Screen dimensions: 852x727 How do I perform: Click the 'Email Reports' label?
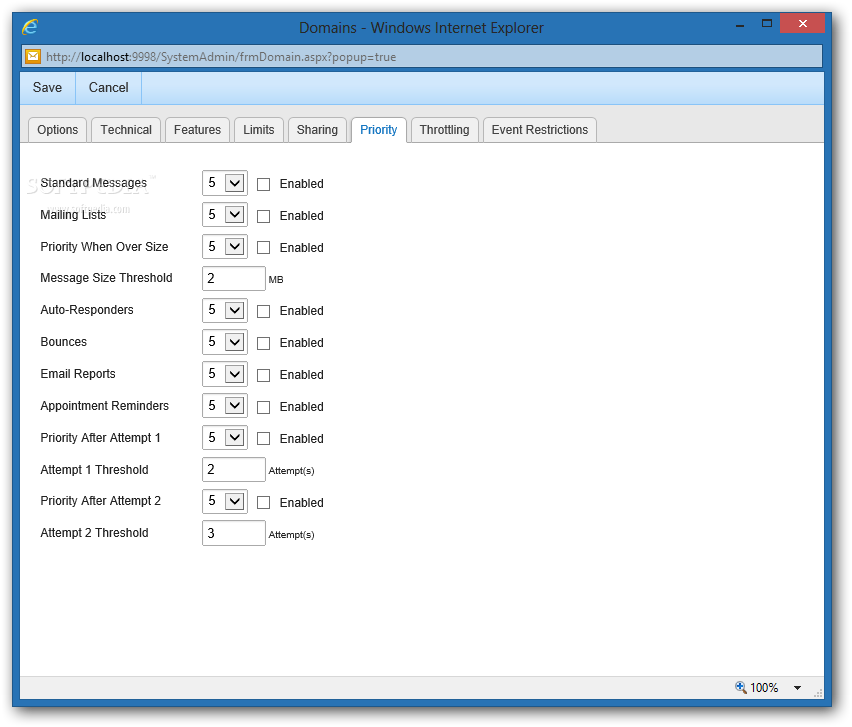78,374
